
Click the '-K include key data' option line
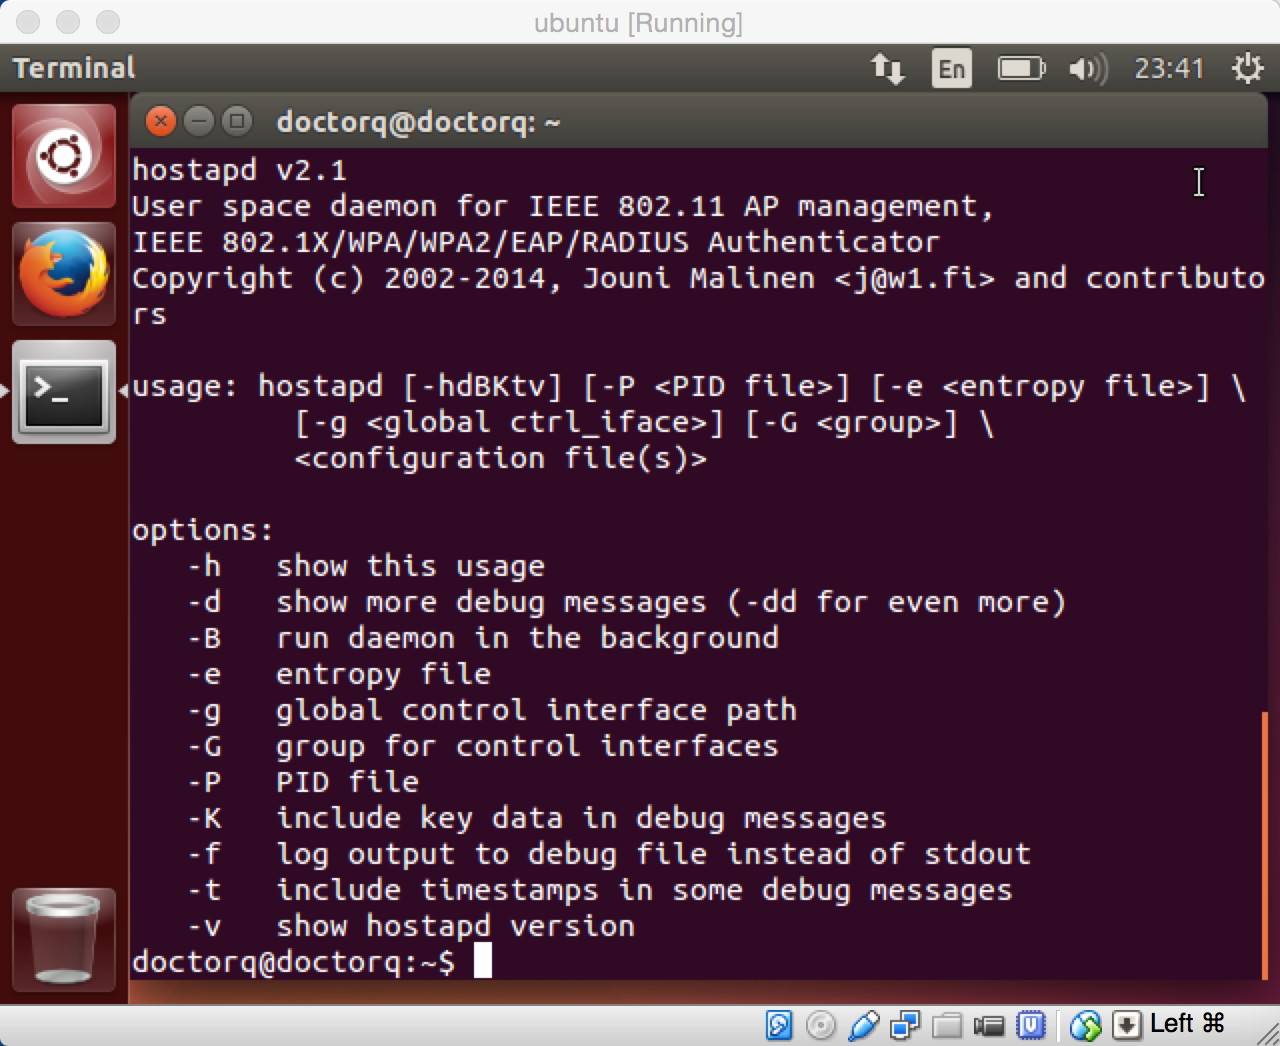(537, 818)
